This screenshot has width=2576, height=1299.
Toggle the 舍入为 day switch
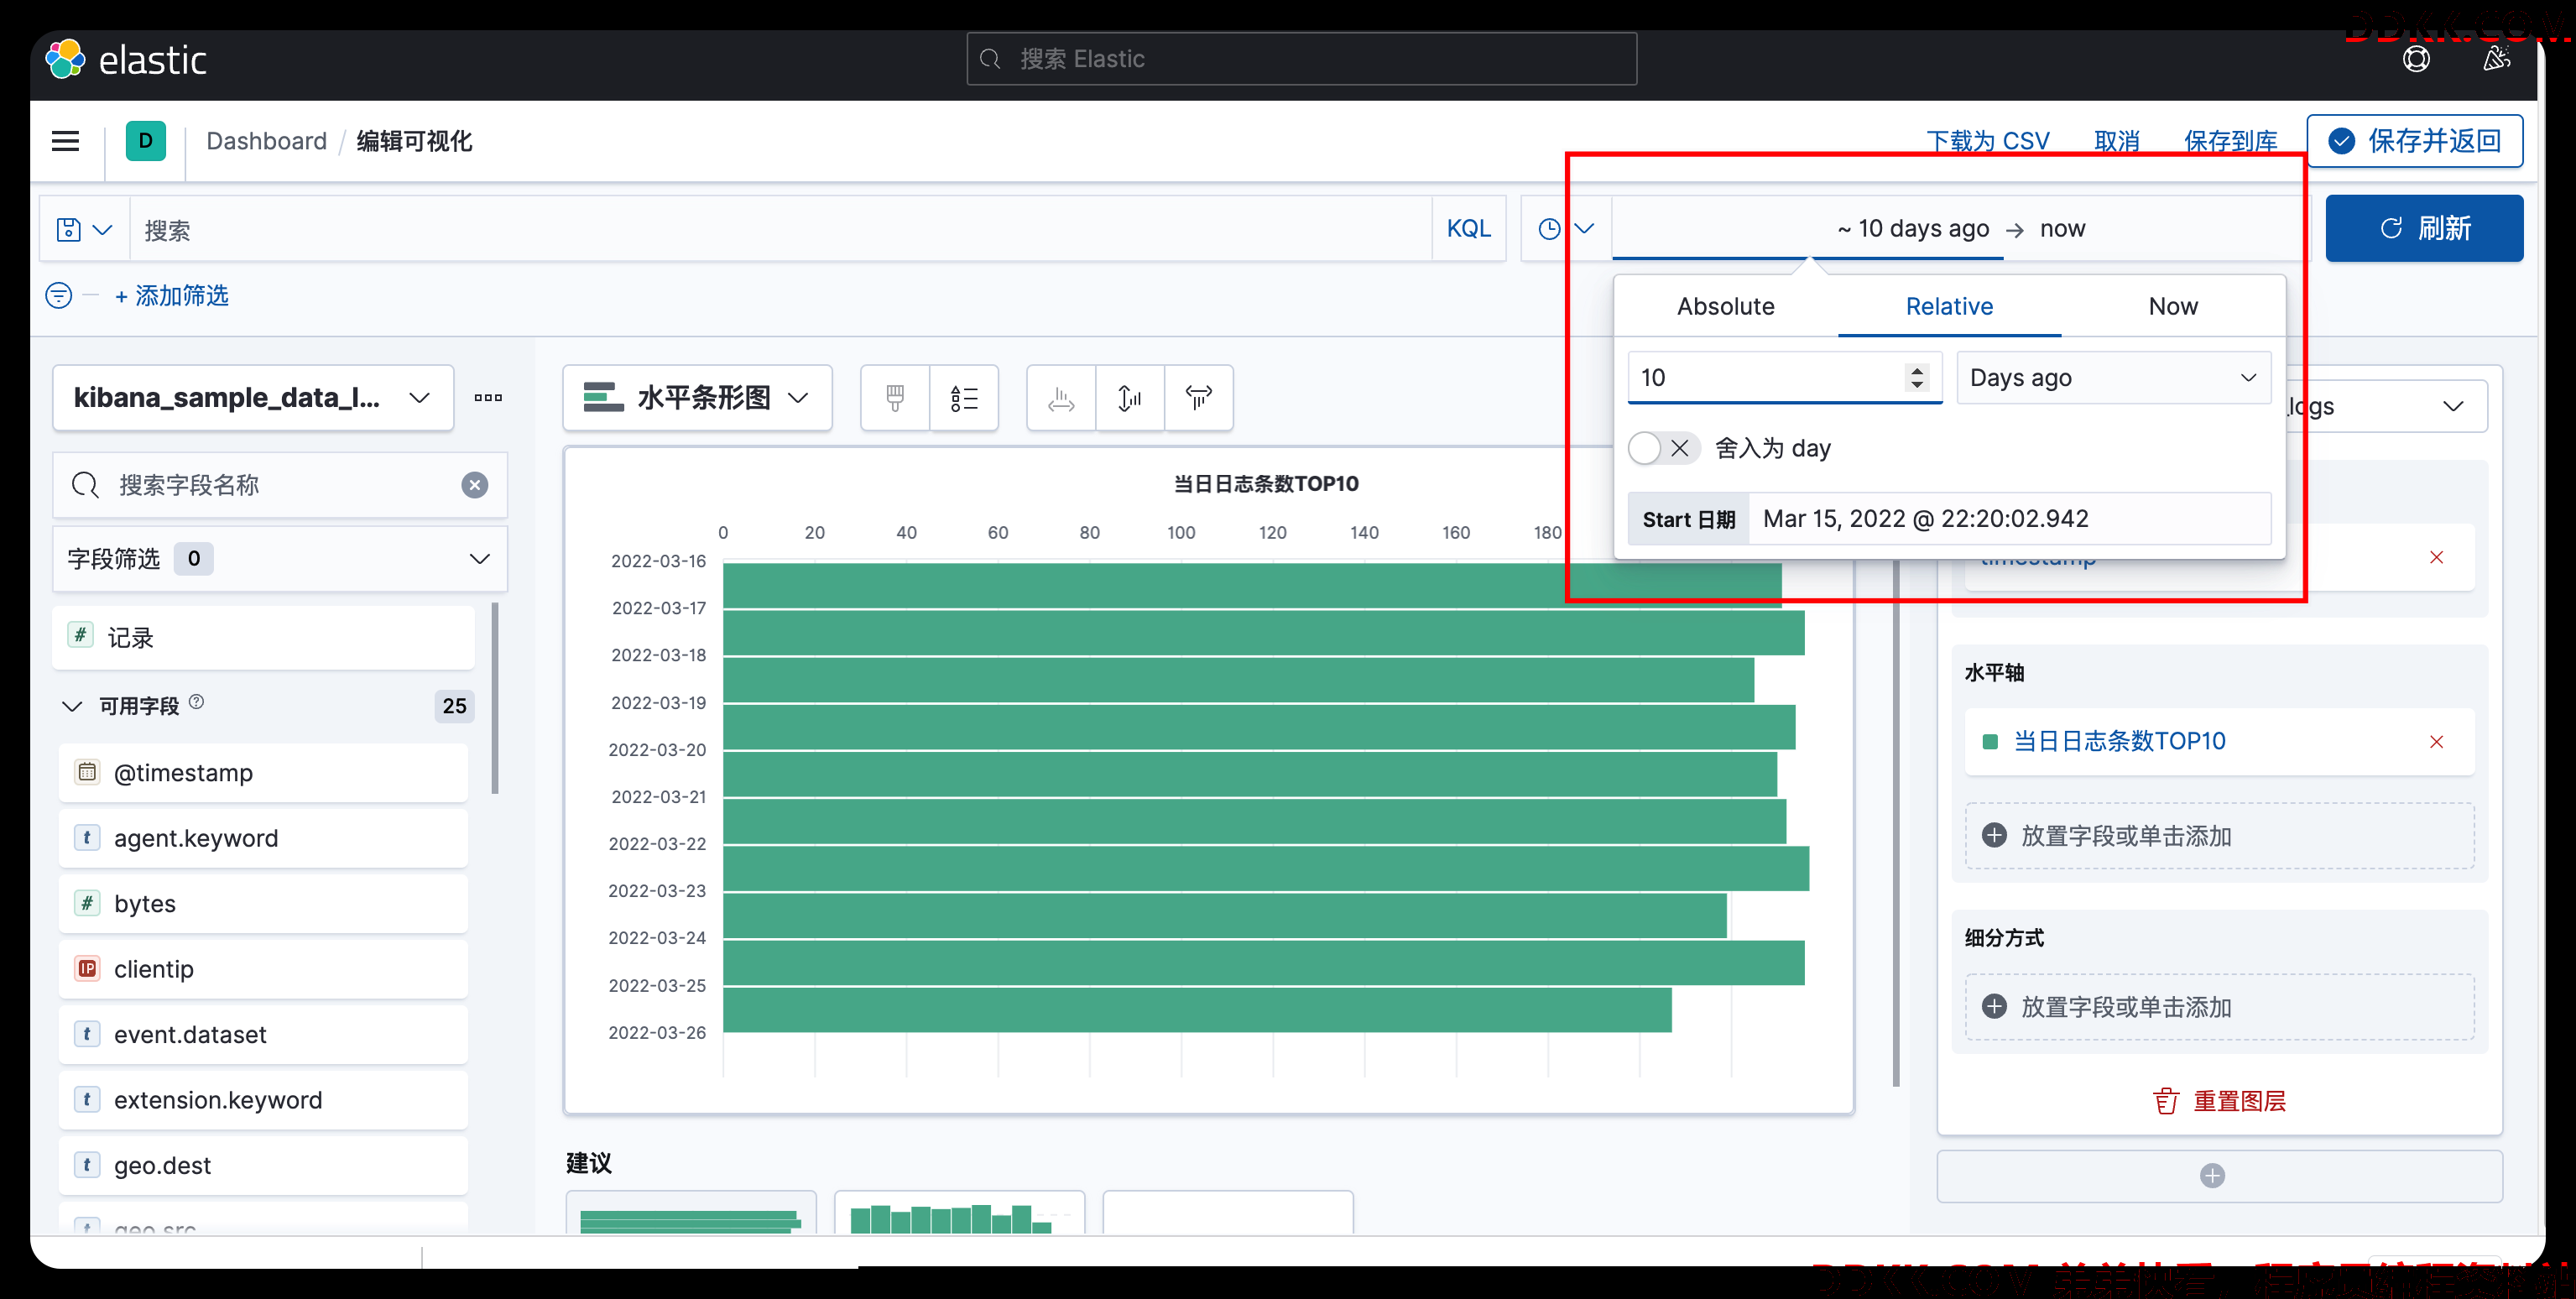click(x=1663, y=448)
